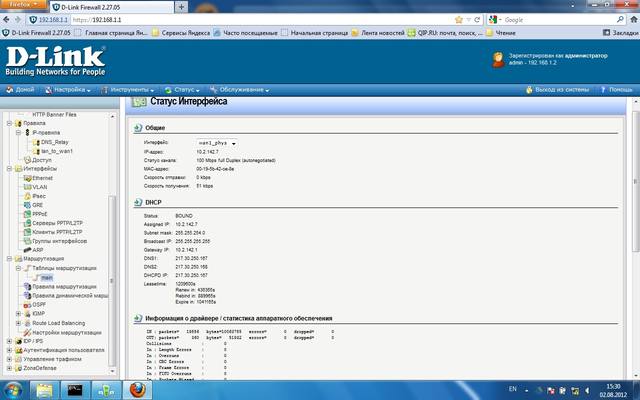
Task: Open a new browser tab
Action: 181,7
